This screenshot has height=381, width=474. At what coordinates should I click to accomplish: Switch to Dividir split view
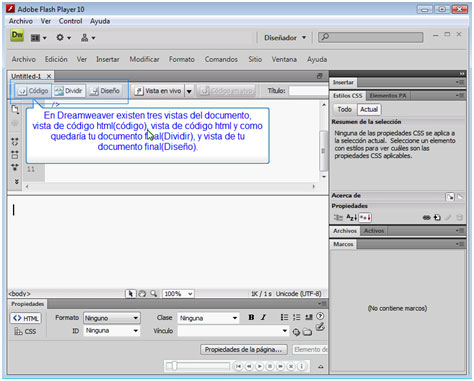[x=69, y=91]
